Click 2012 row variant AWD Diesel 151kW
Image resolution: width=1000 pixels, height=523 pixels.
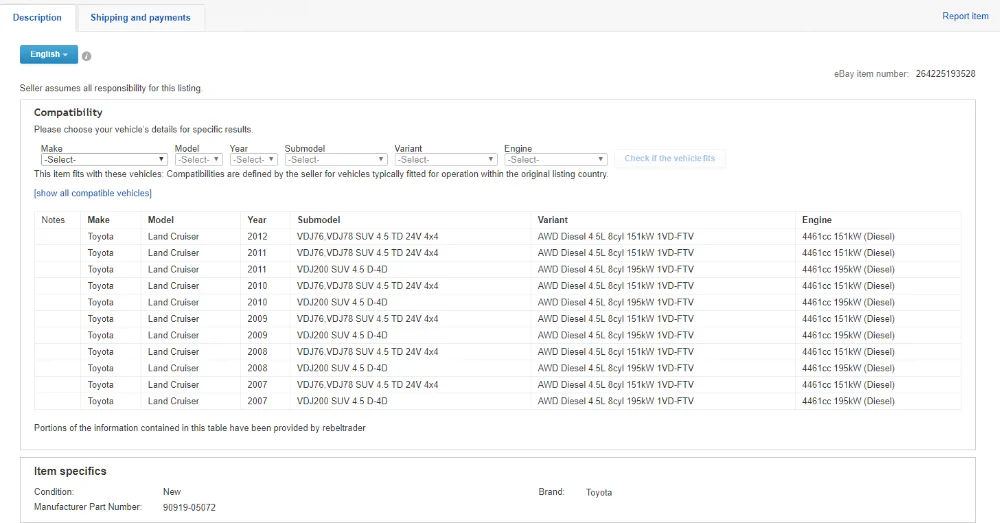pyautogui.click(x=615, y=237)
